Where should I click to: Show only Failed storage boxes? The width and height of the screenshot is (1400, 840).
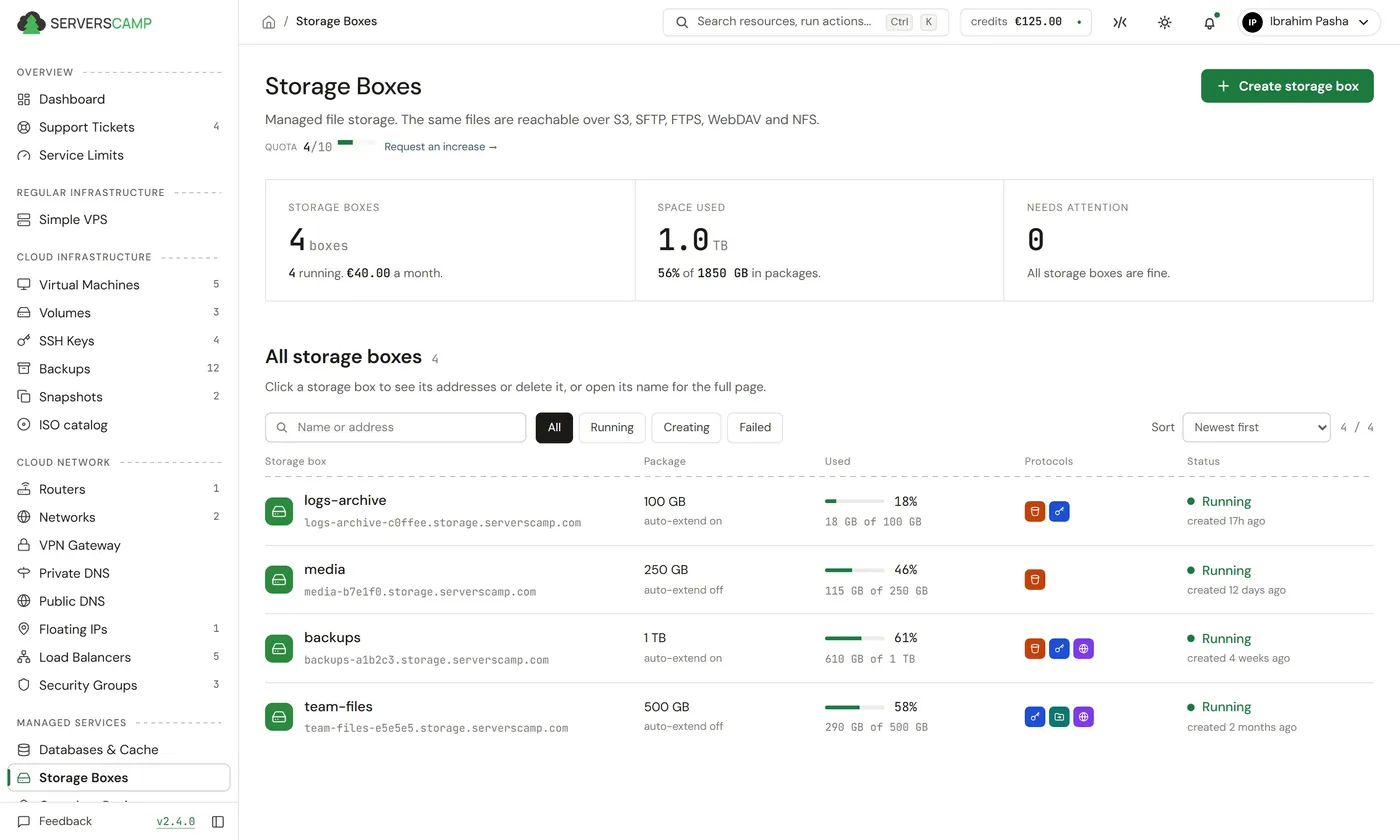(x=755, y=427)
